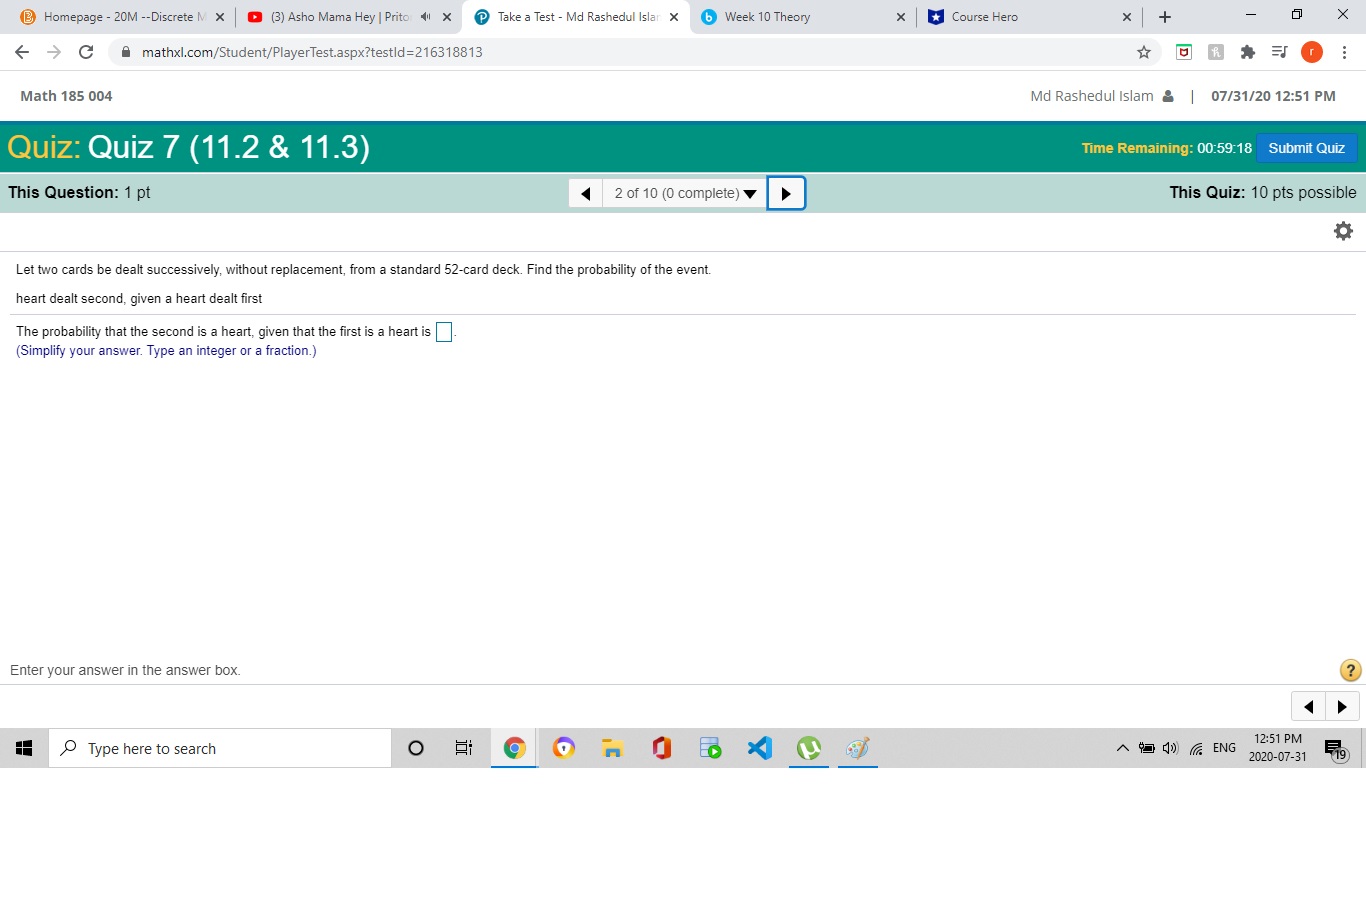Click the Md Rashedul Islam account name
This screenshot has width=1366, height=912.
(1092, 96)
